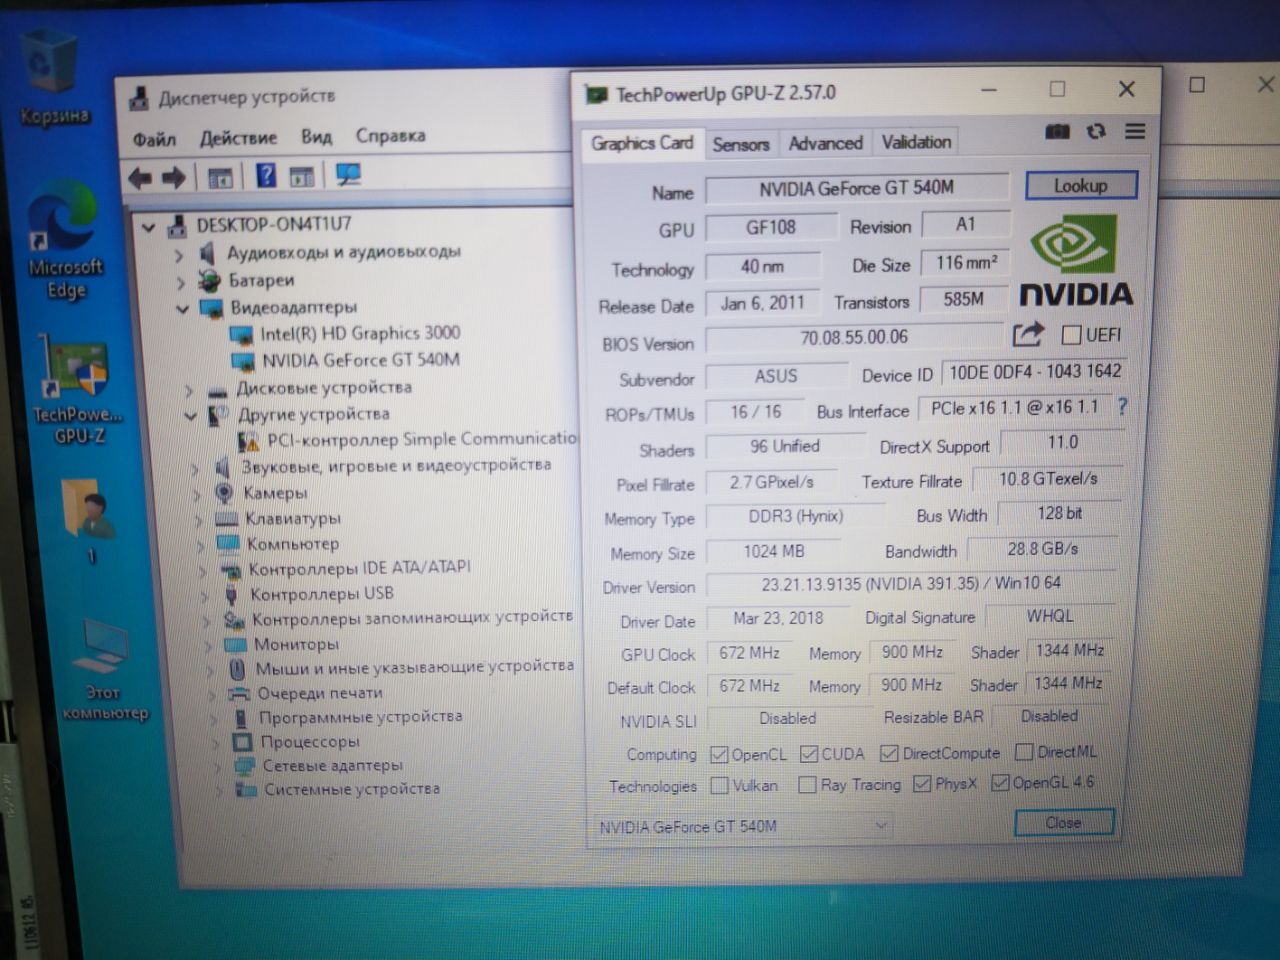Image resolution: width=1280 pixels, height=960 pixels.
Task: Click the Close button in GPU-Z
Action: pos(1063,822)
